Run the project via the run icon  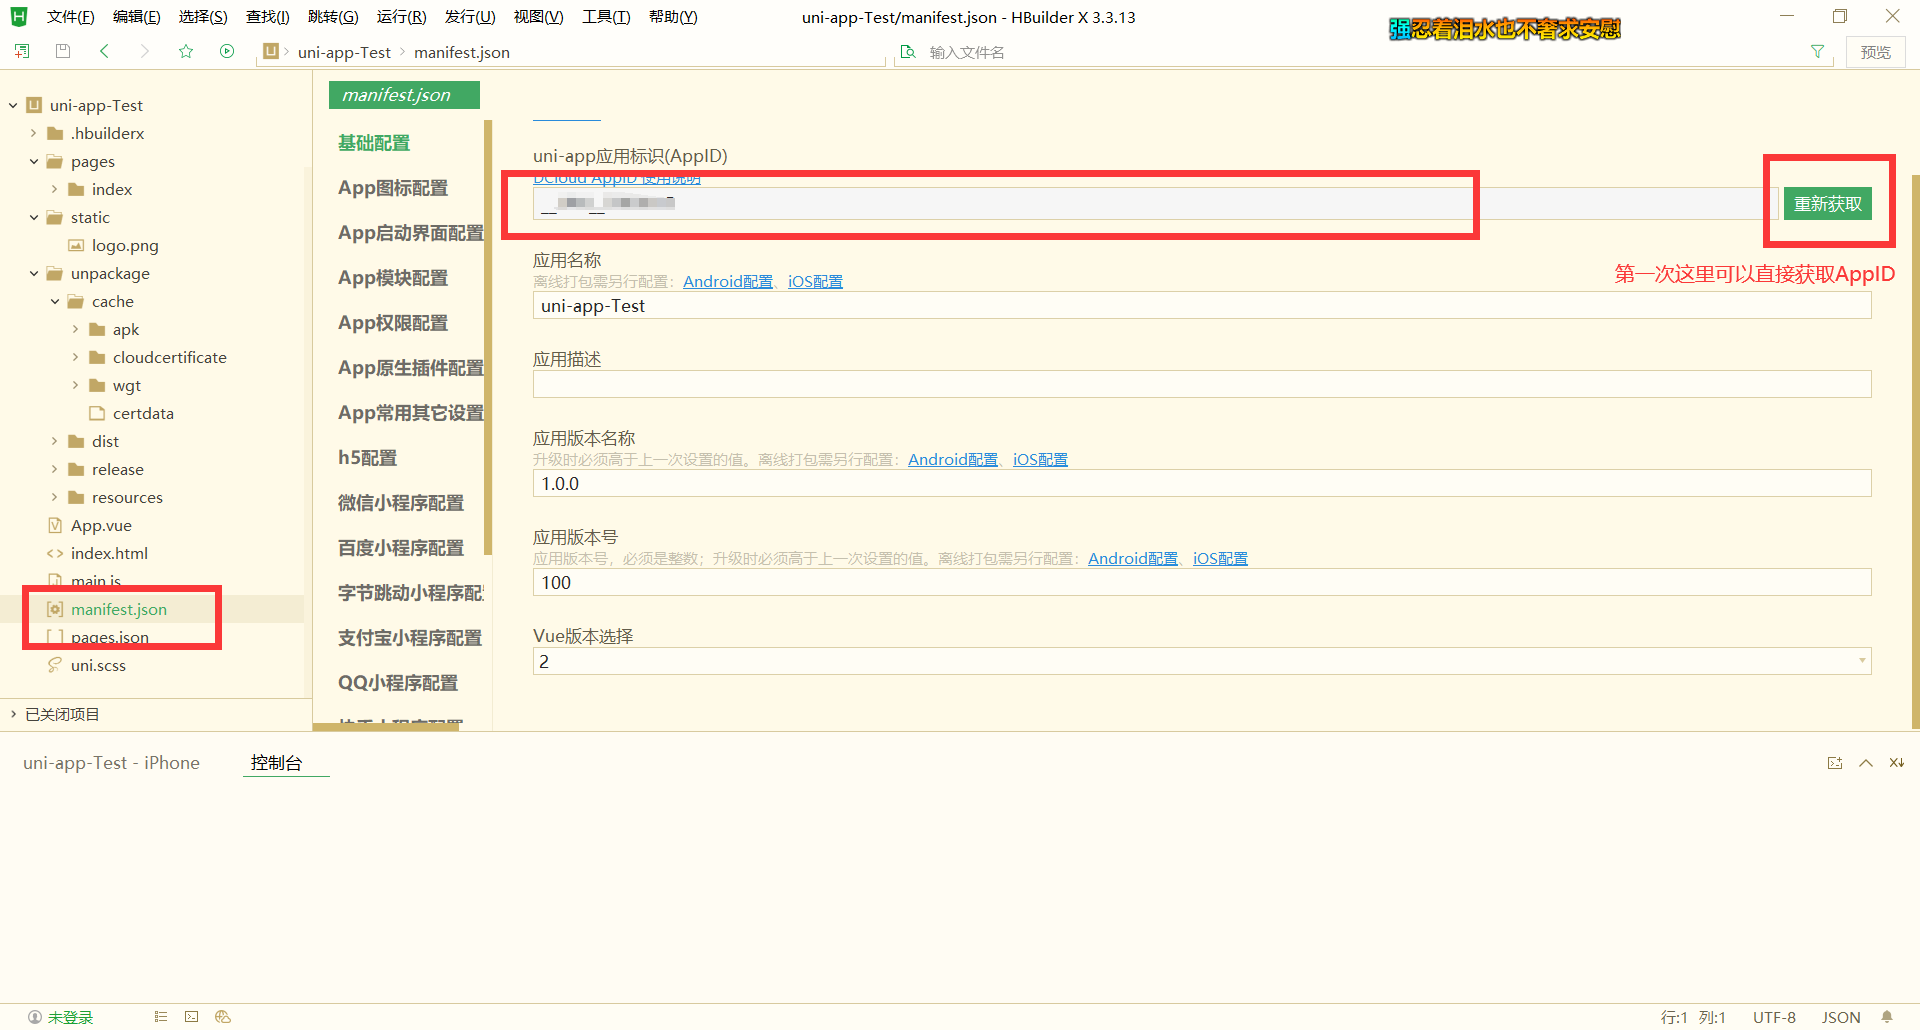click(227, 51)
